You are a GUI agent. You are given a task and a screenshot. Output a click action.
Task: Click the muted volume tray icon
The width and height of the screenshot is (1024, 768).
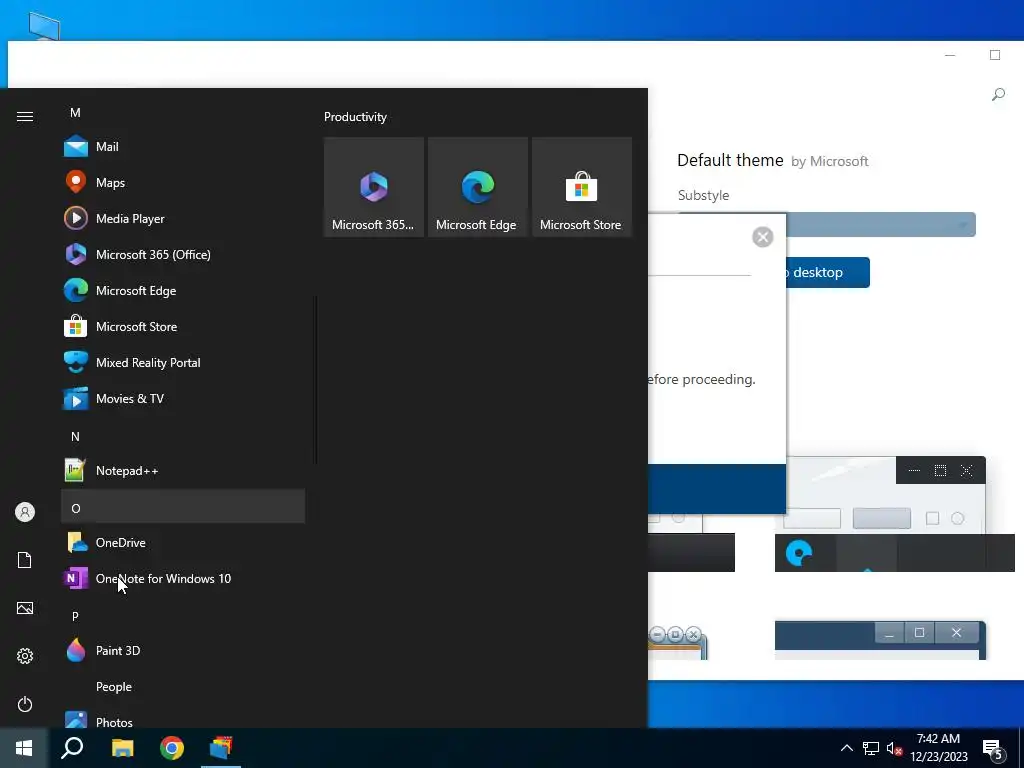894,748
